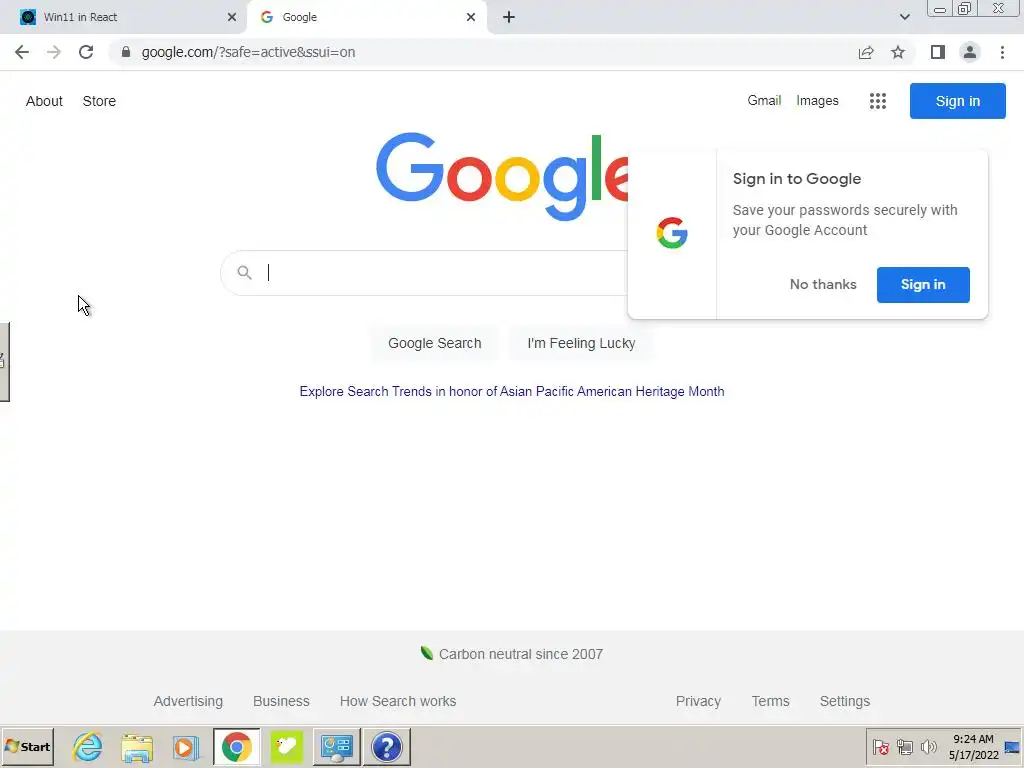
Task: Expand the tab search chevron
Action: pyautogui.click(x=904, y=17)
